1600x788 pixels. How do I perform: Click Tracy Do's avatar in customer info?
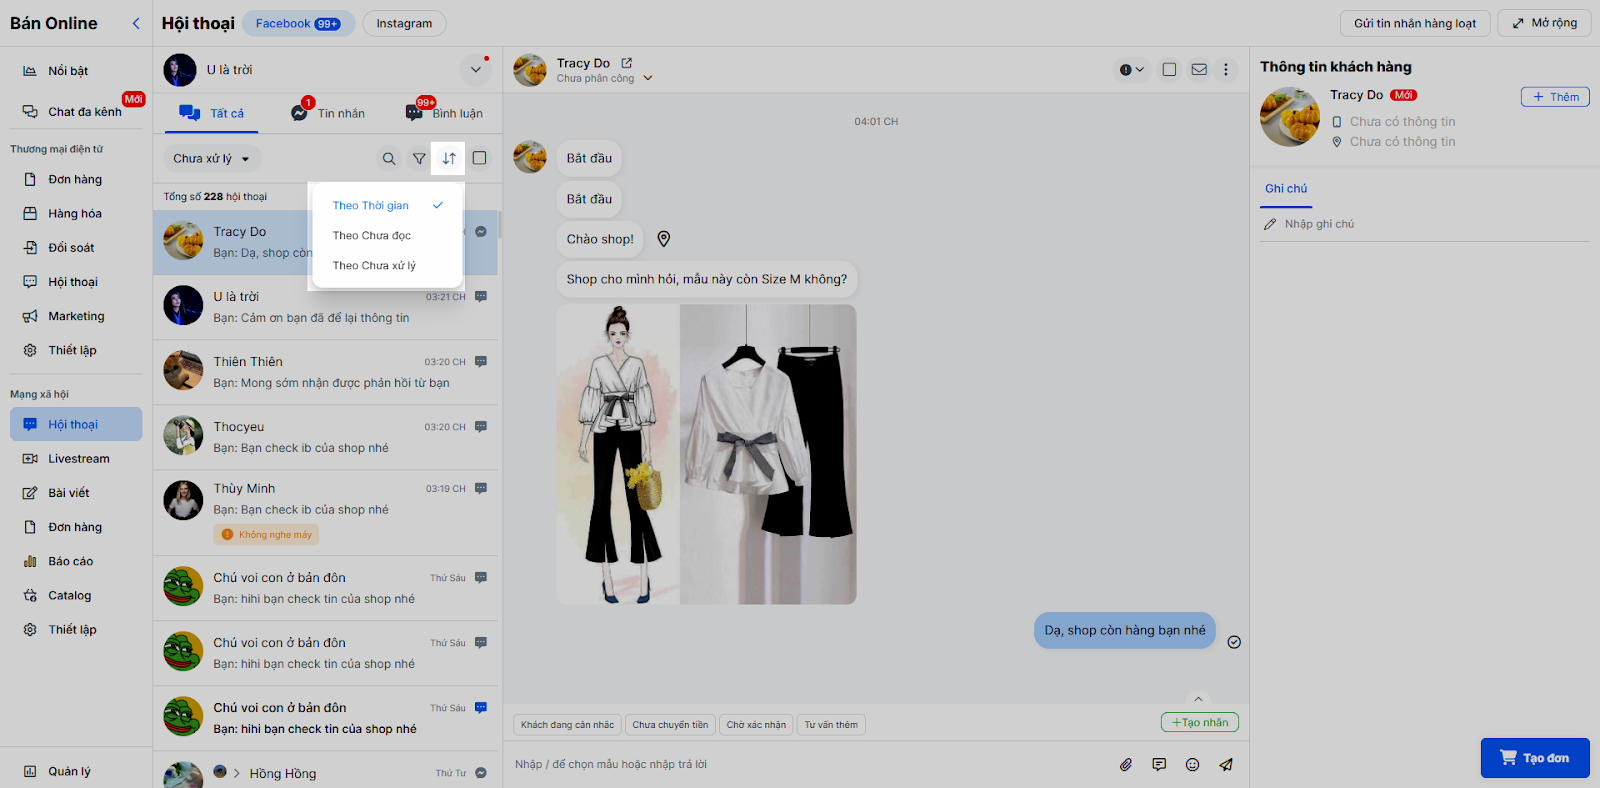click(x=1290, y=117)
